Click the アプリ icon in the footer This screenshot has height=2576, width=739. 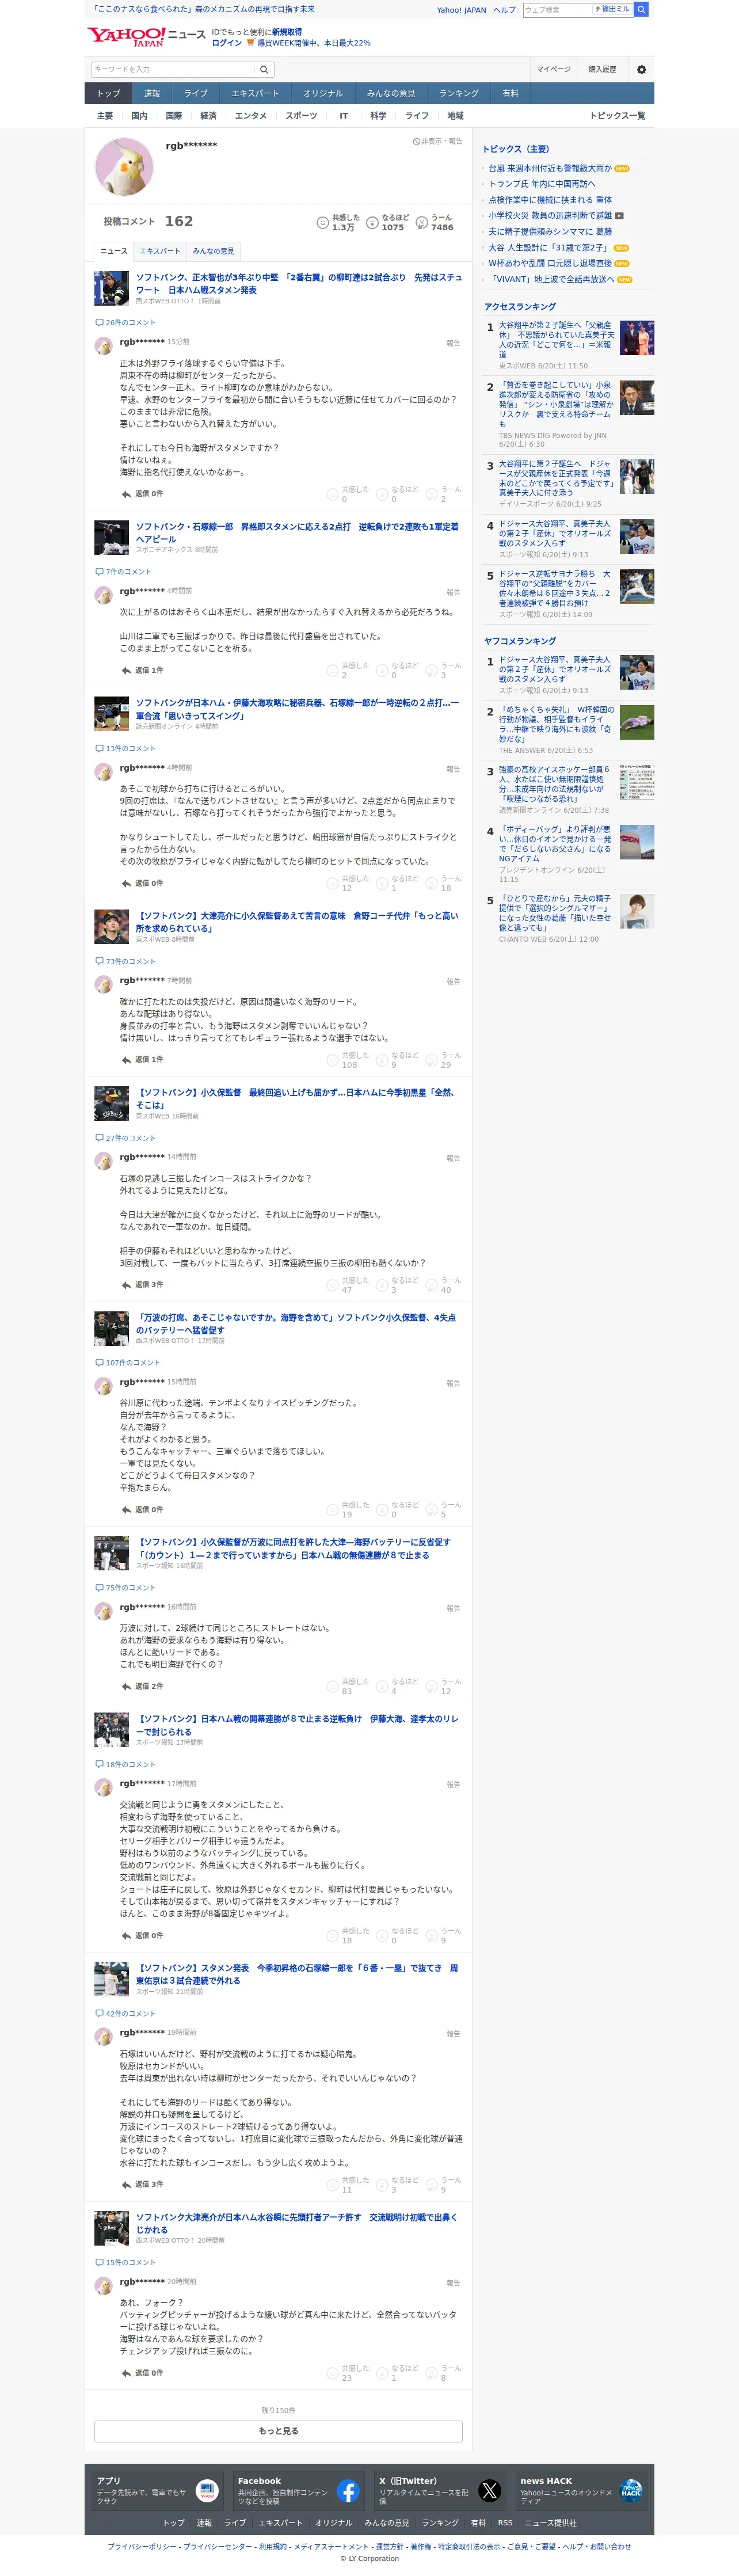click(x=207, y=2490)
